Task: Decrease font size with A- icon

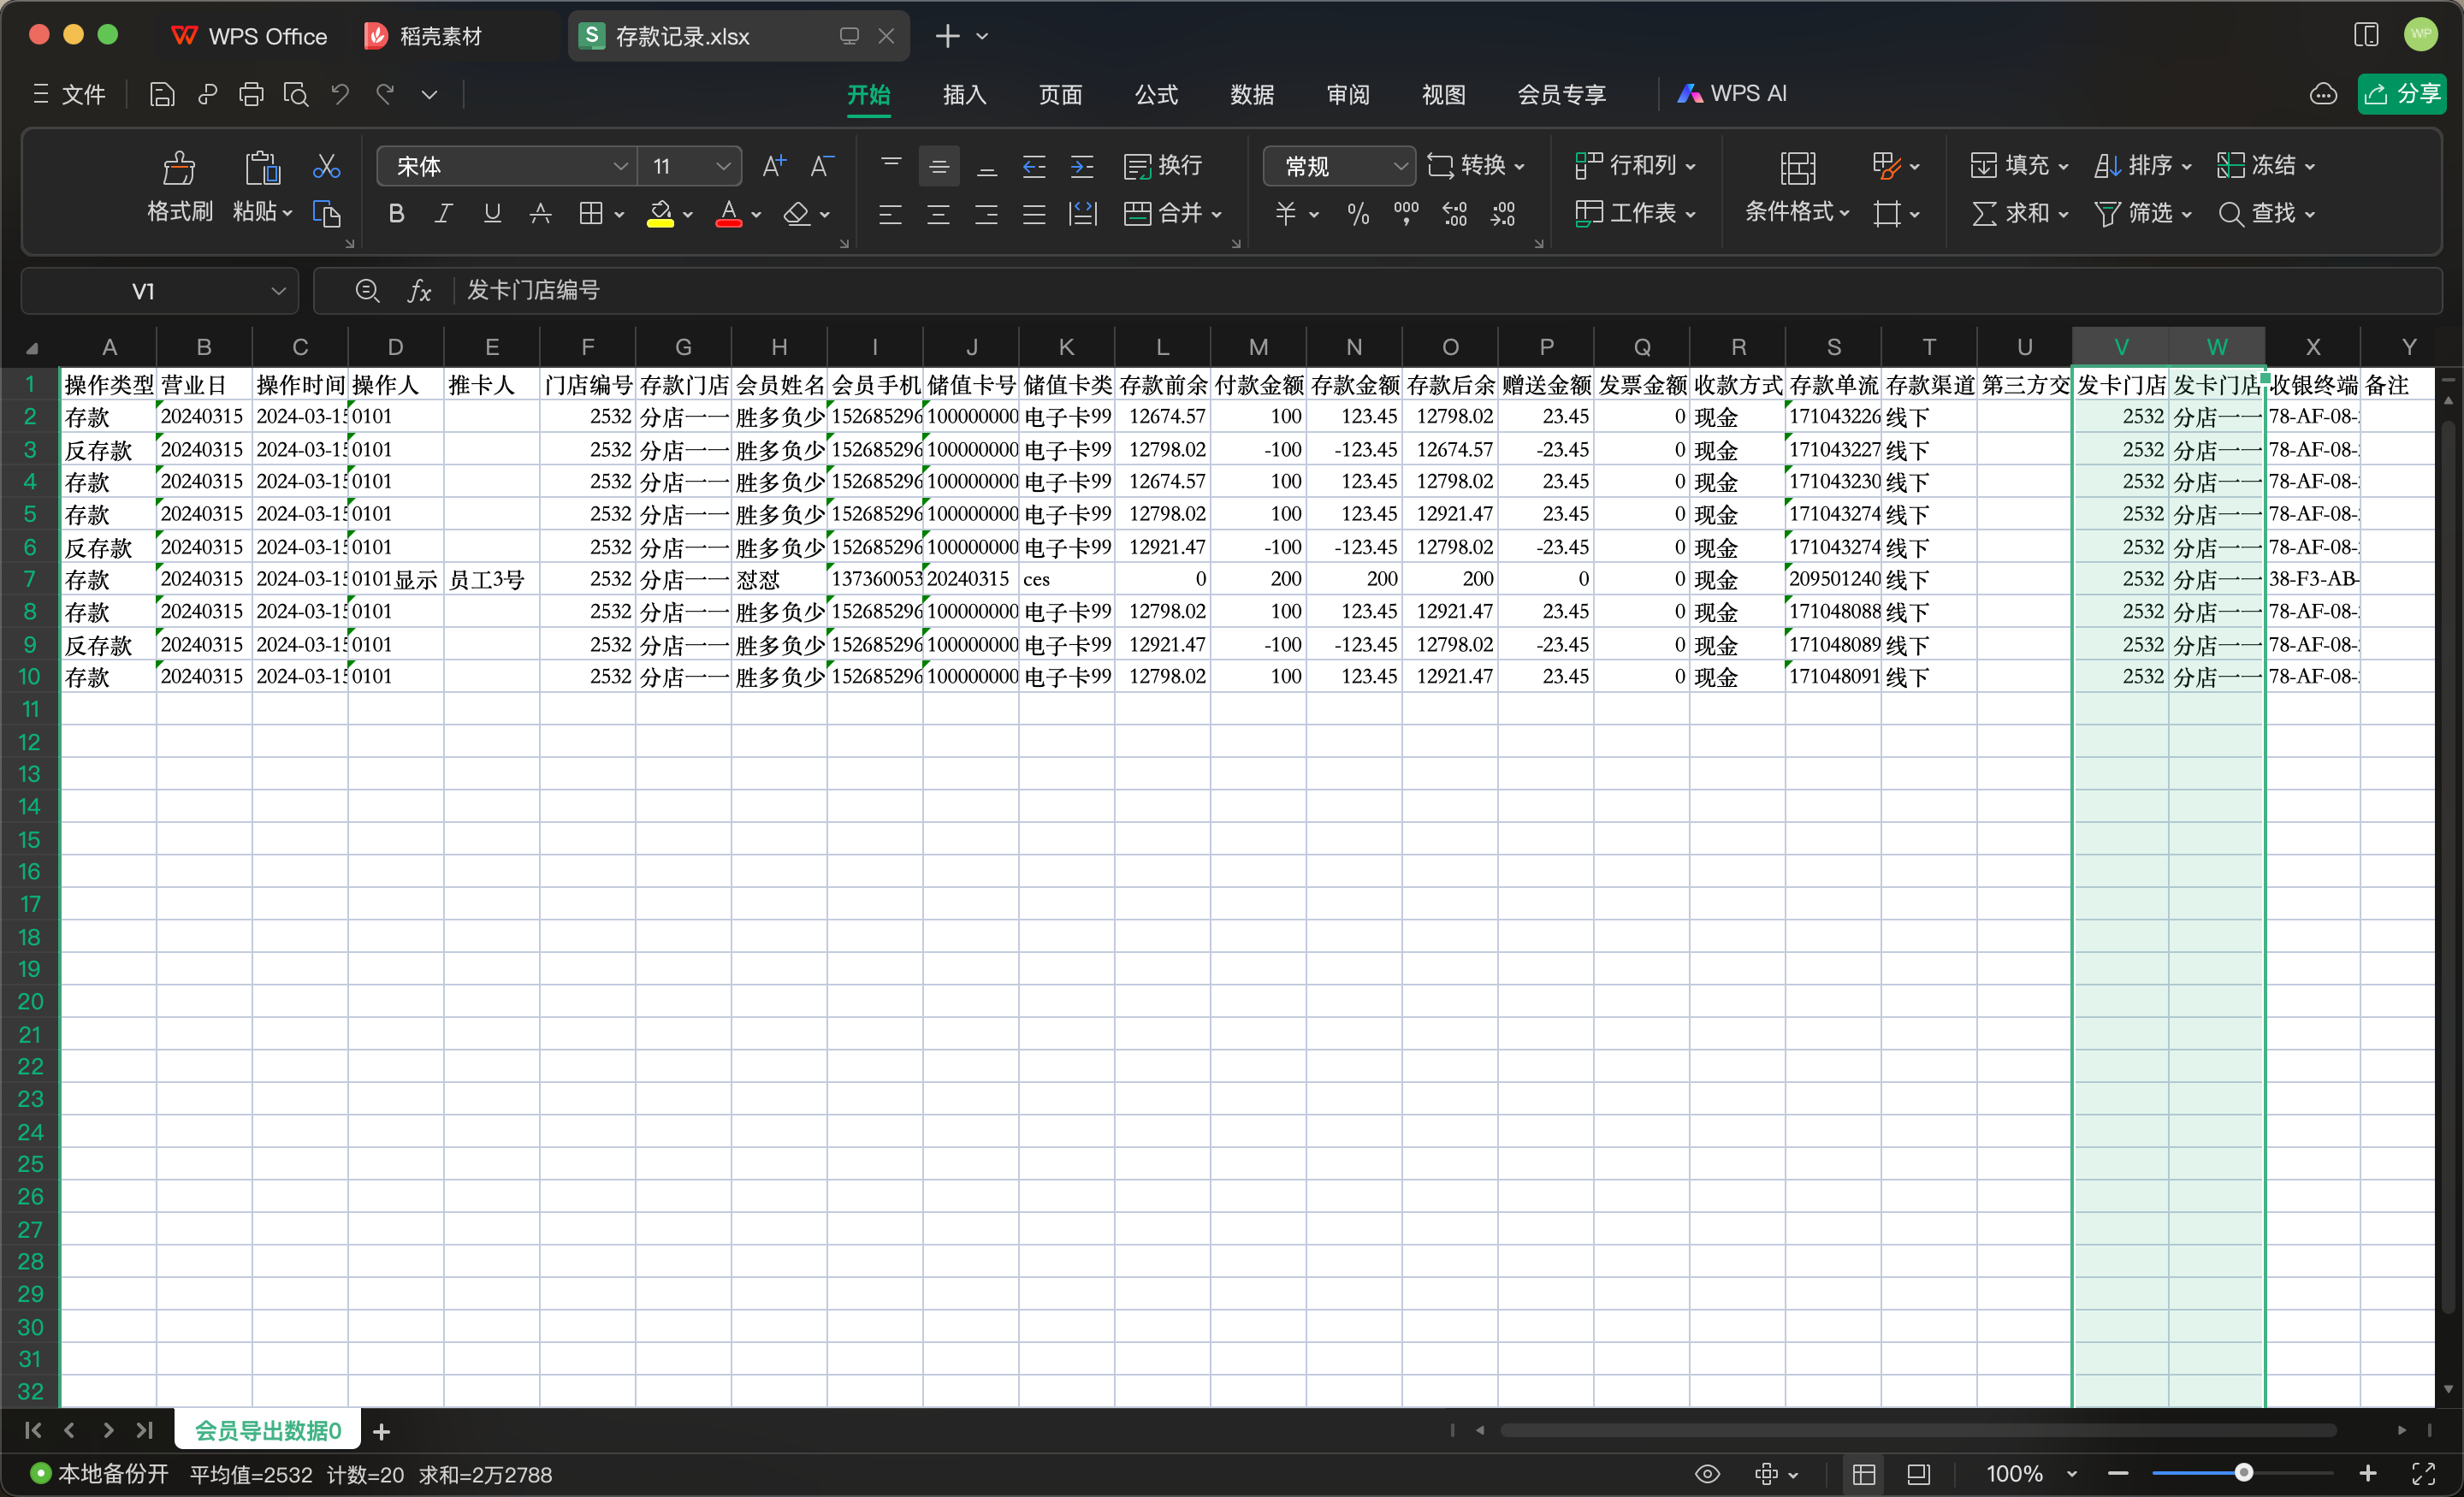Action: 822,166
